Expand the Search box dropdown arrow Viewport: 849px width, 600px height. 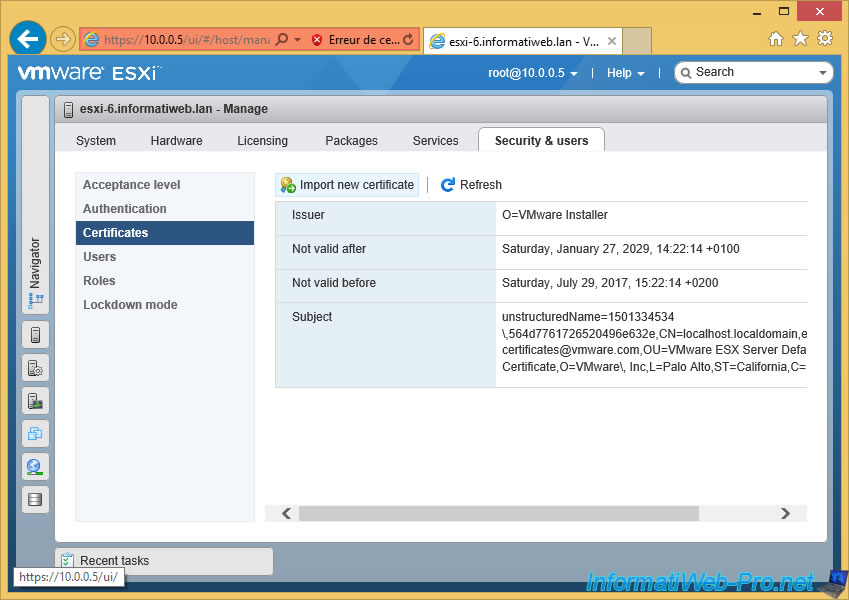[823, 73]
